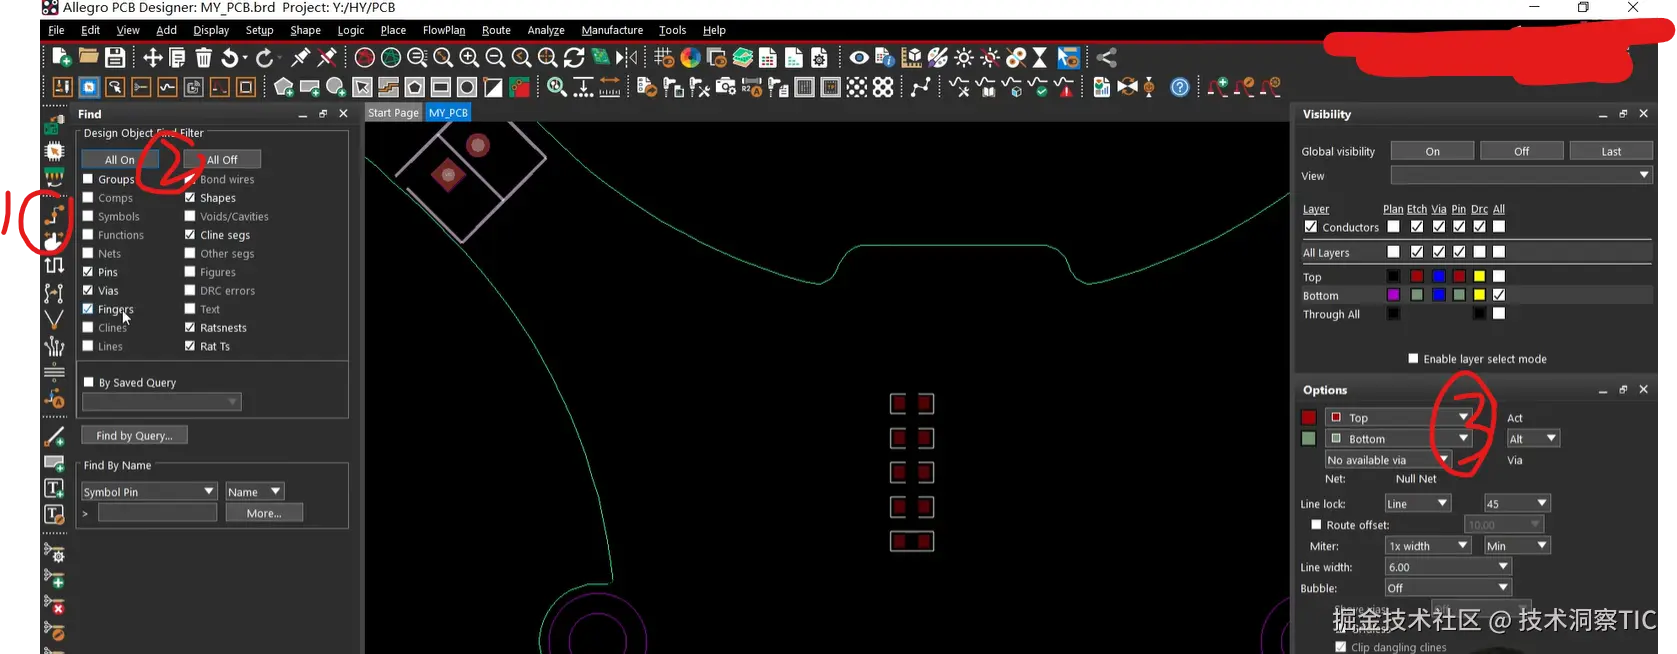1677x654 pixels.
Task: Uncheck the Vias checkbox
Action: [x=88, y=290]
